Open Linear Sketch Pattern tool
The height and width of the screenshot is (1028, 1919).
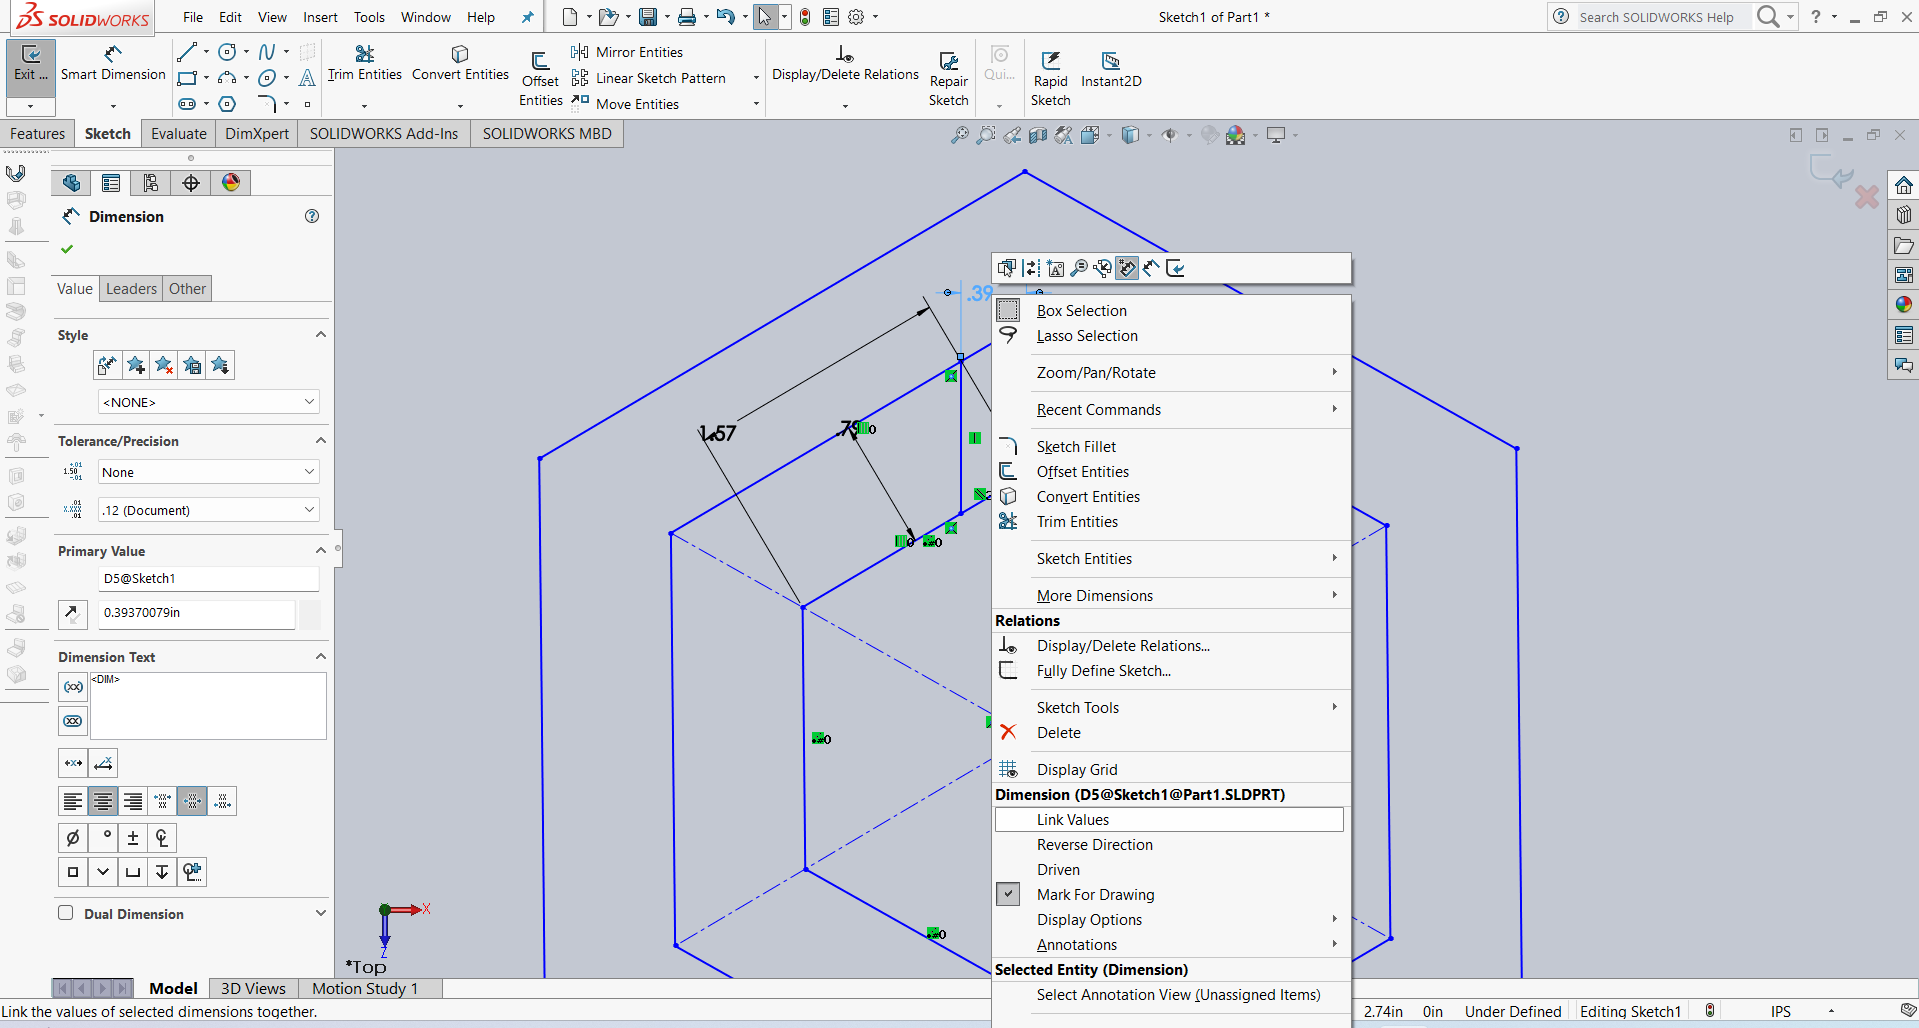pyautogui.click(x=649, y=78)
